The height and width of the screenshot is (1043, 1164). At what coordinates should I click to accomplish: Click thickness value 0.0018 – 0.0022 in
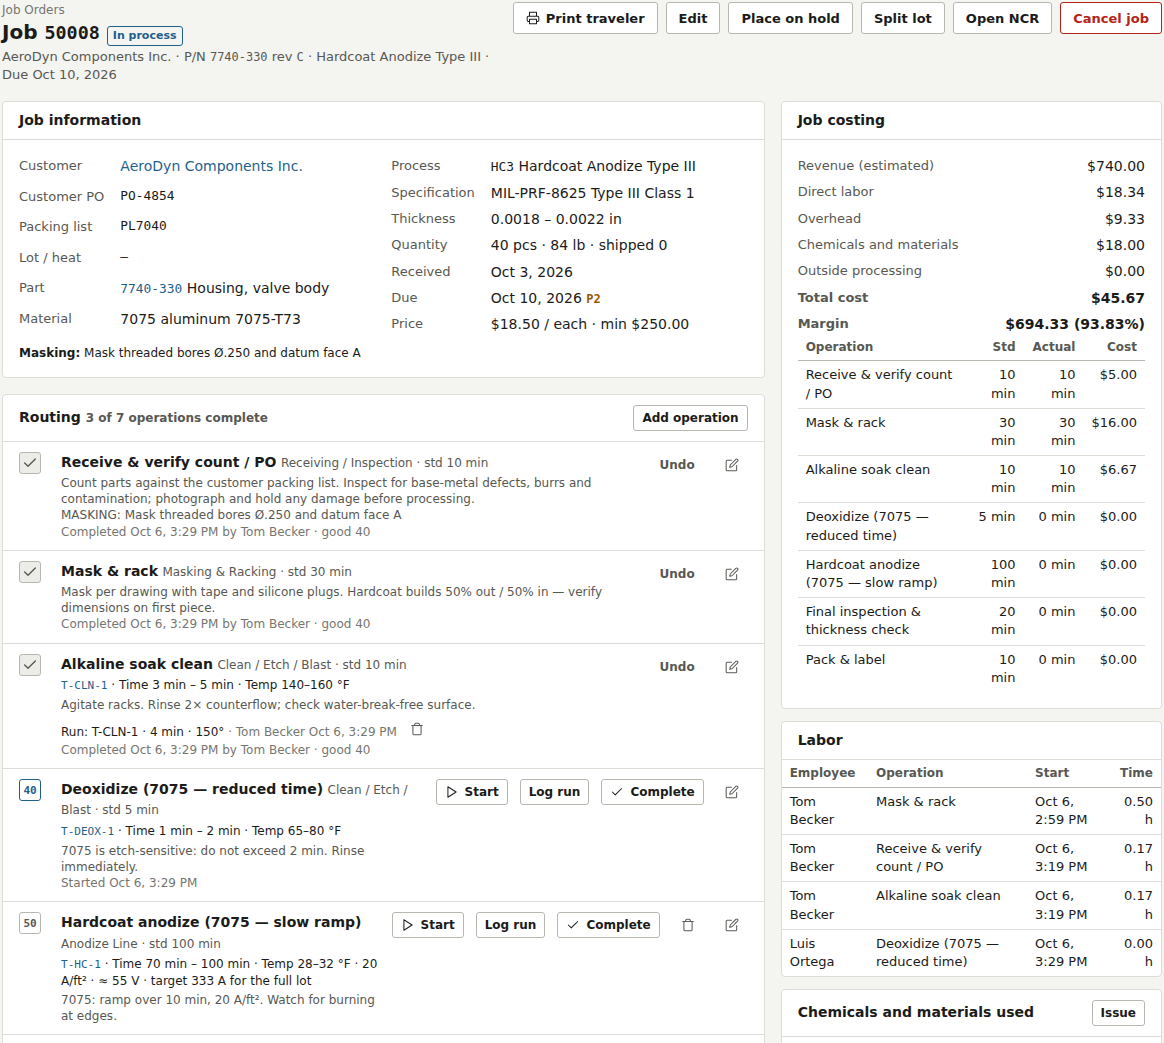556,219
